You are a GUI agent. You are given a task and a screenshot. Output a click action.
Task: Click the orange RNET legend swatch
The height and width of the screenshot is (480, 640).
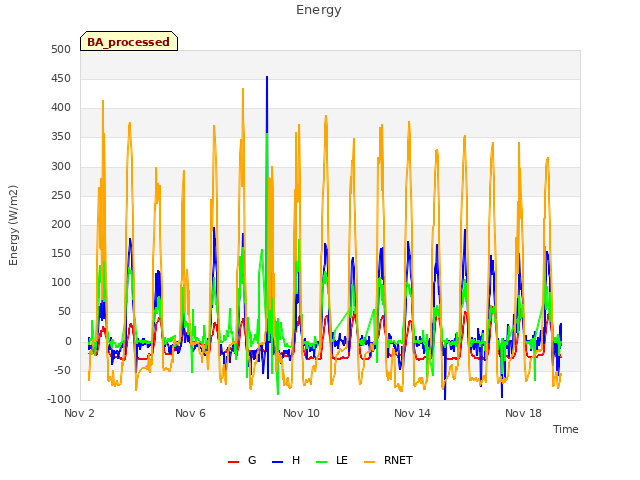coord(369,462)
